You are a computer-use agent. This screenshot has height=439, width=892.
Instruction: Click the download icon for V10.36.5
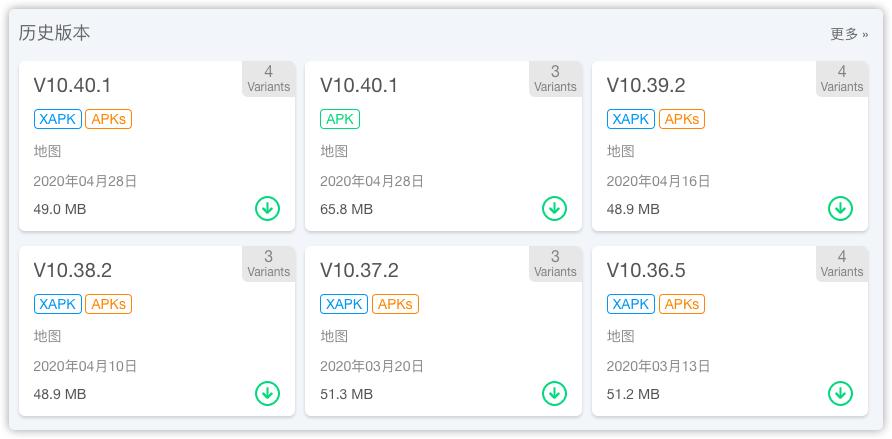point(840,393)
